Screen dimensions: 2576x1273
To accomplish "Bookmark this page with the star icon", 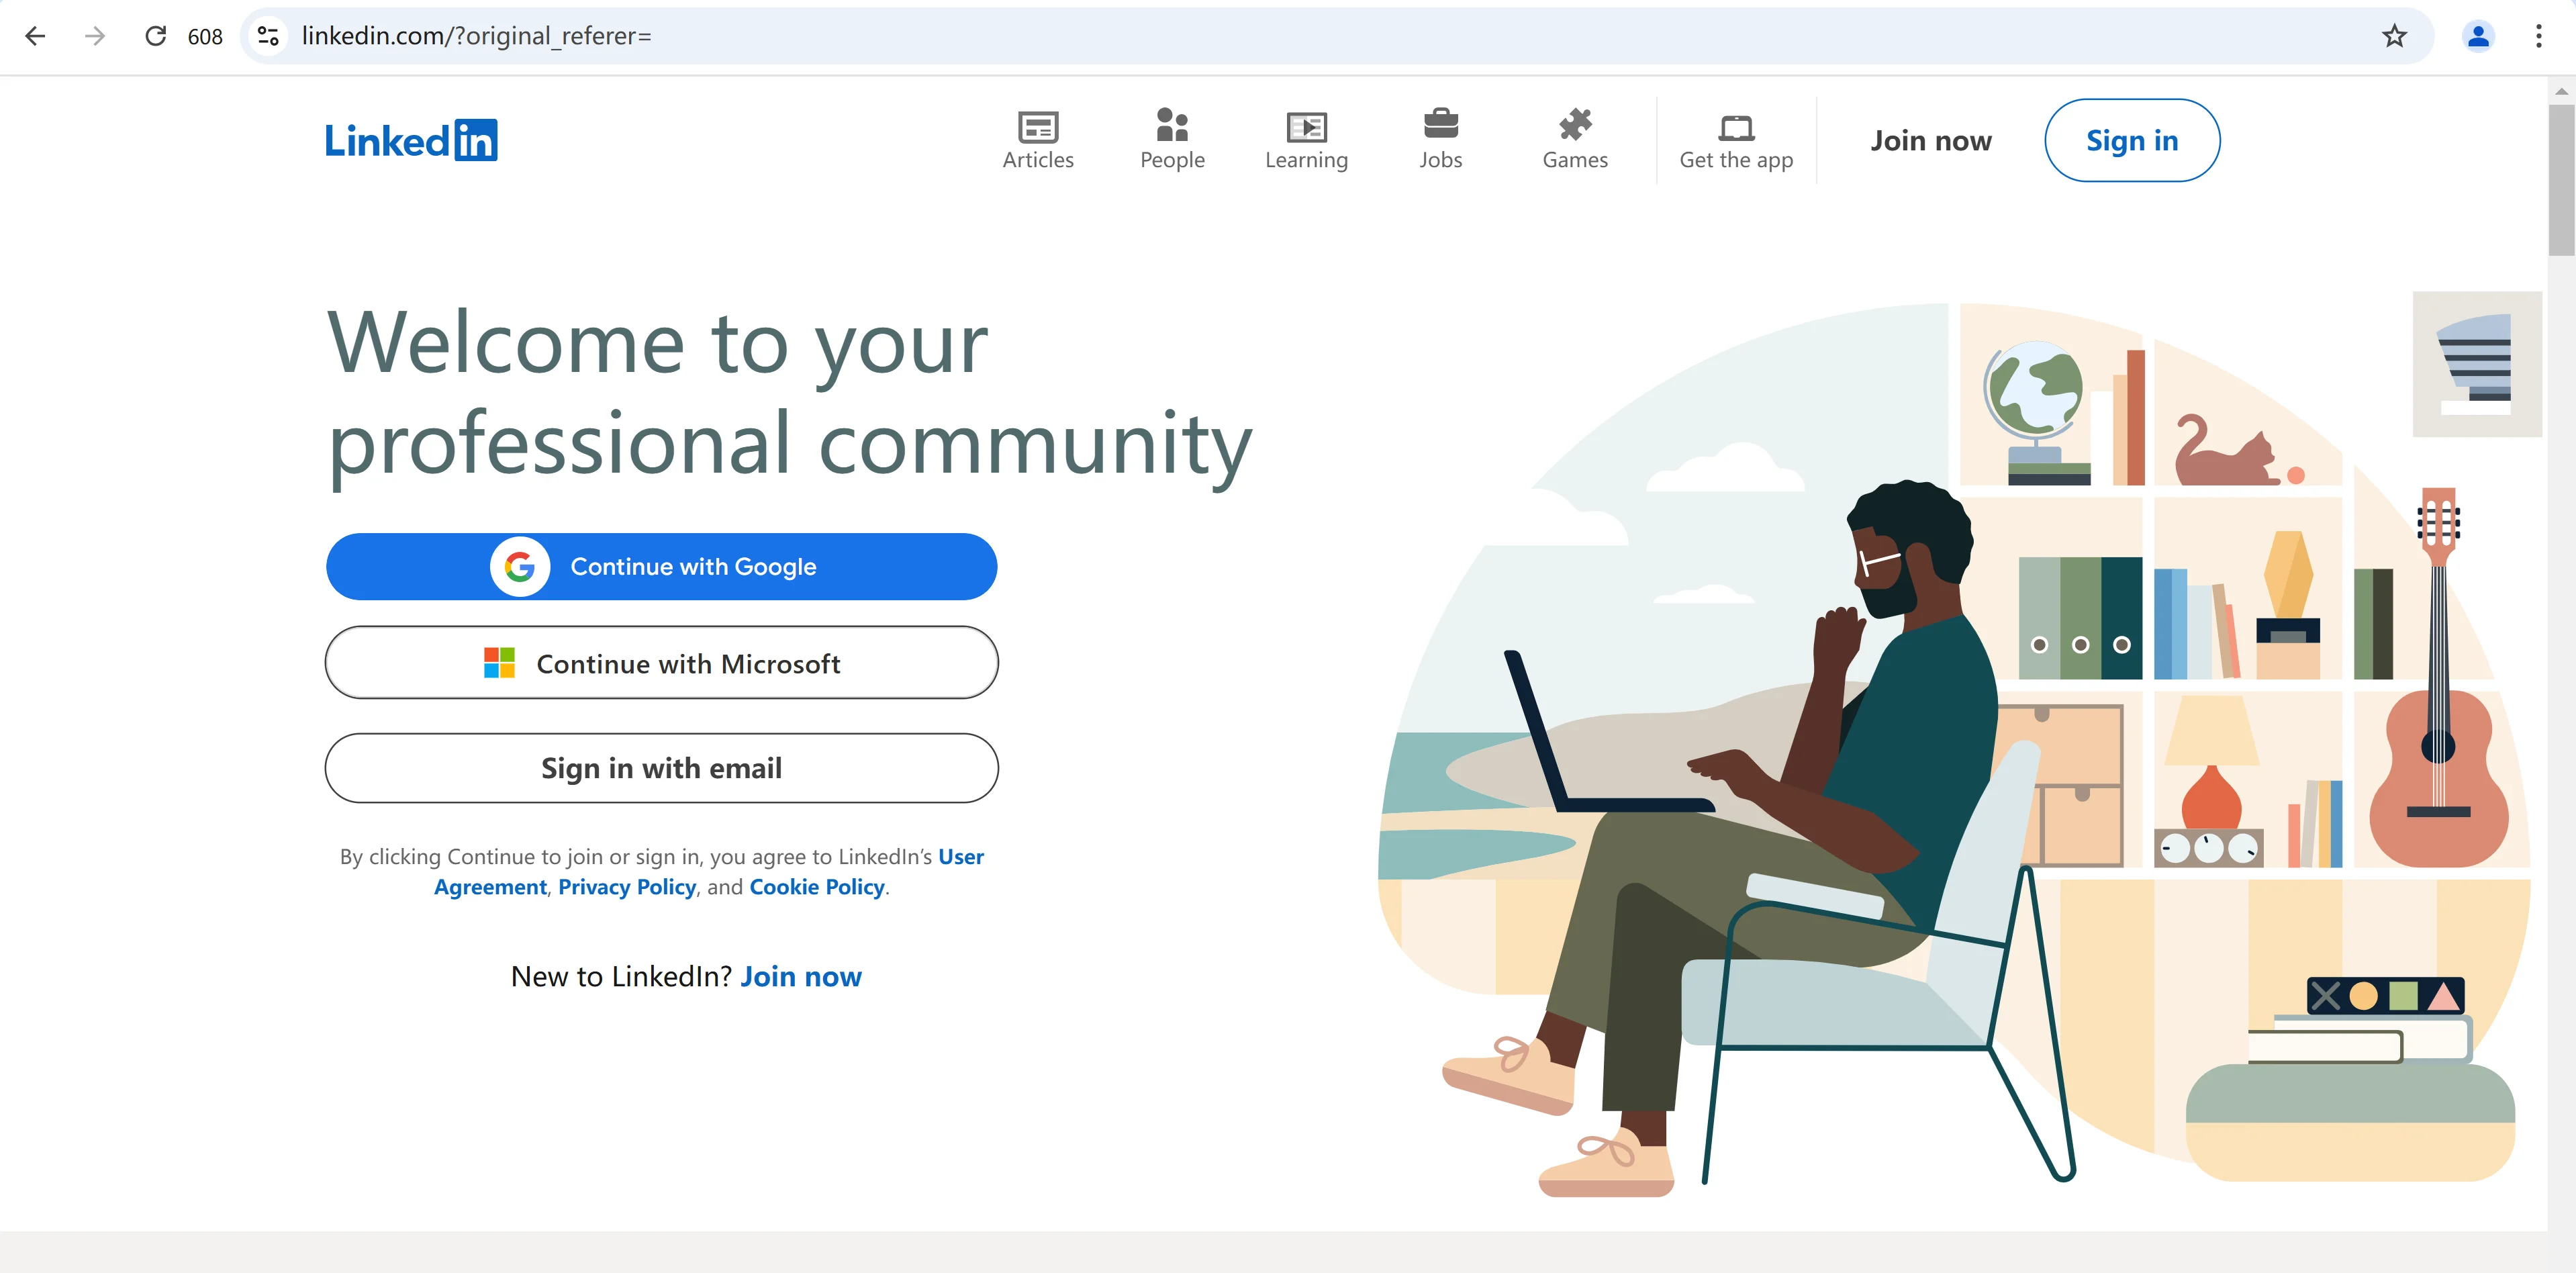I will tap(2394, 36).
